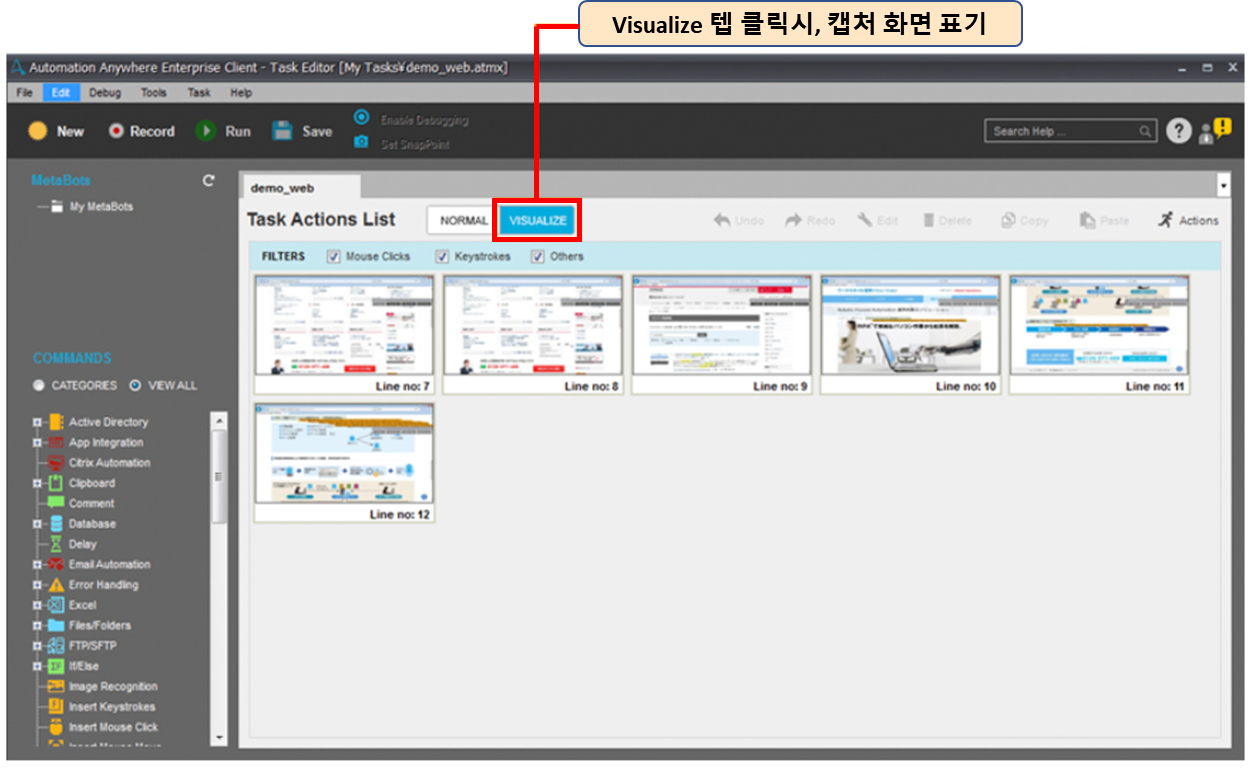Select the Delay hourglass icon

point(56,544)
